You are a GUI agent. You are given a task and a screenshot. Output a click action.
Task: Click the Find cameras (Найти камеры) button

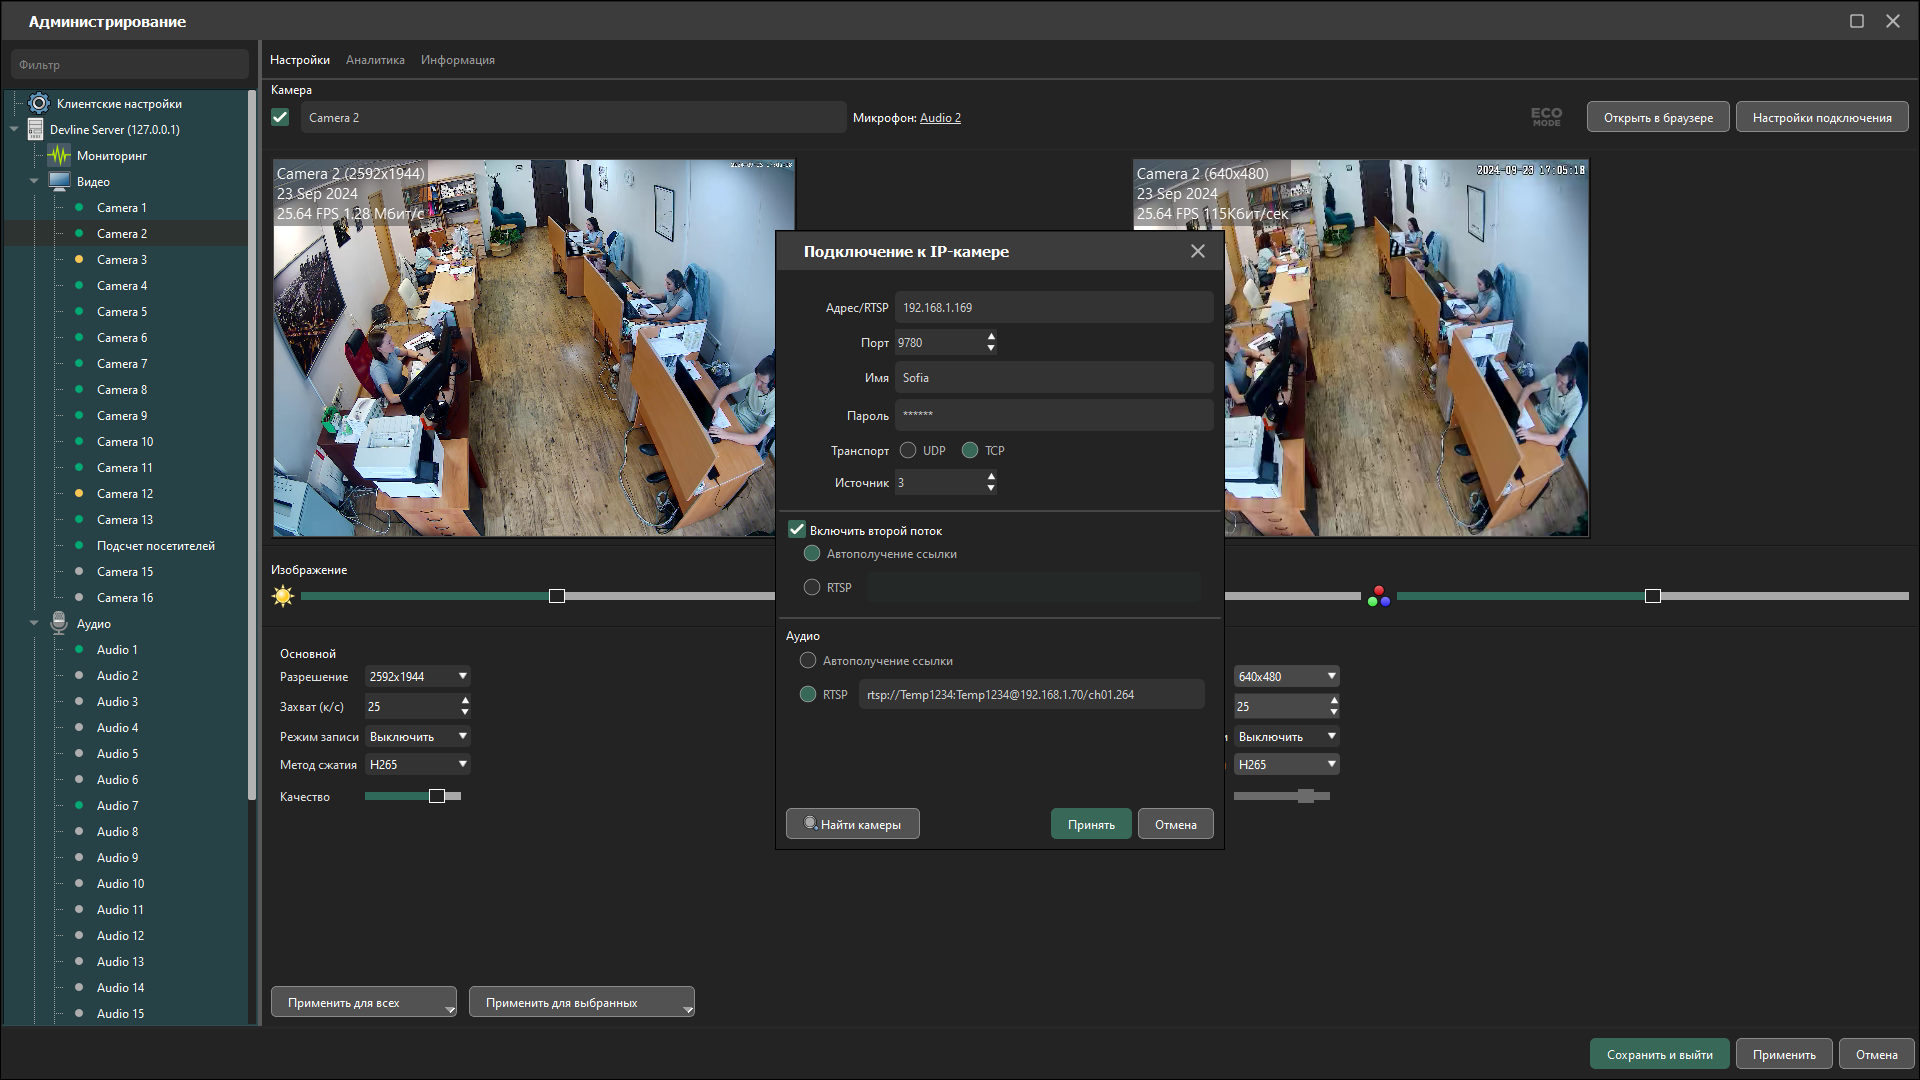click(x=852, y=825)
